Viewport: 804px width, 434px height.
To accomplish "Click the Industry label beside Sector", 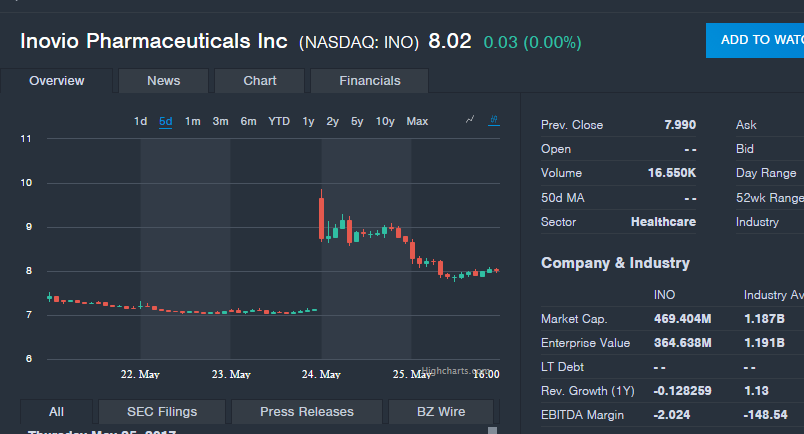I will [757, 222].
